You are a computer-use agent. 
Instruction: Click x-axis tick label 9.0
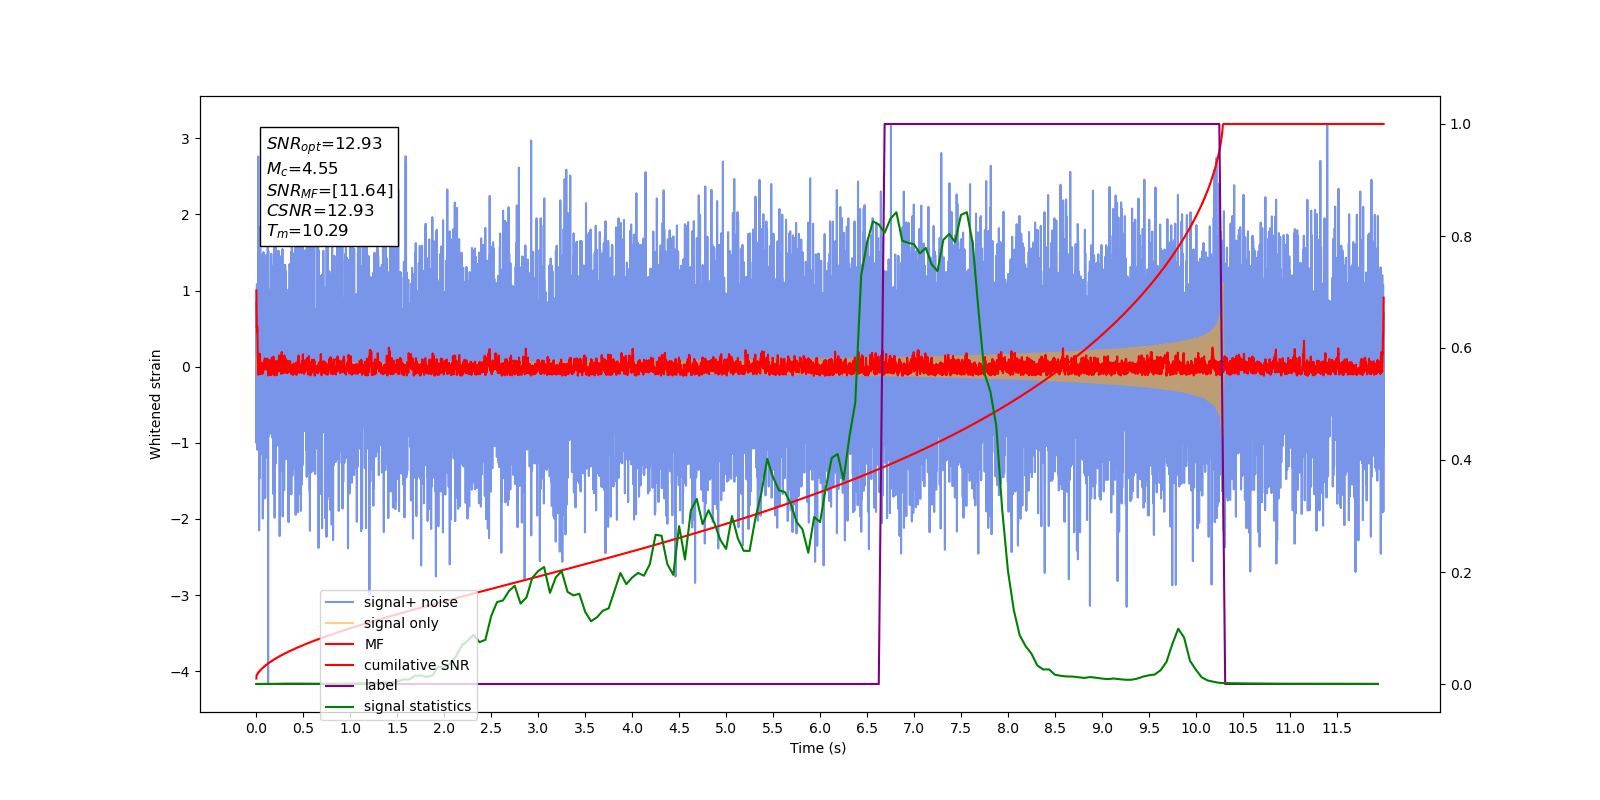[1102, 728]
